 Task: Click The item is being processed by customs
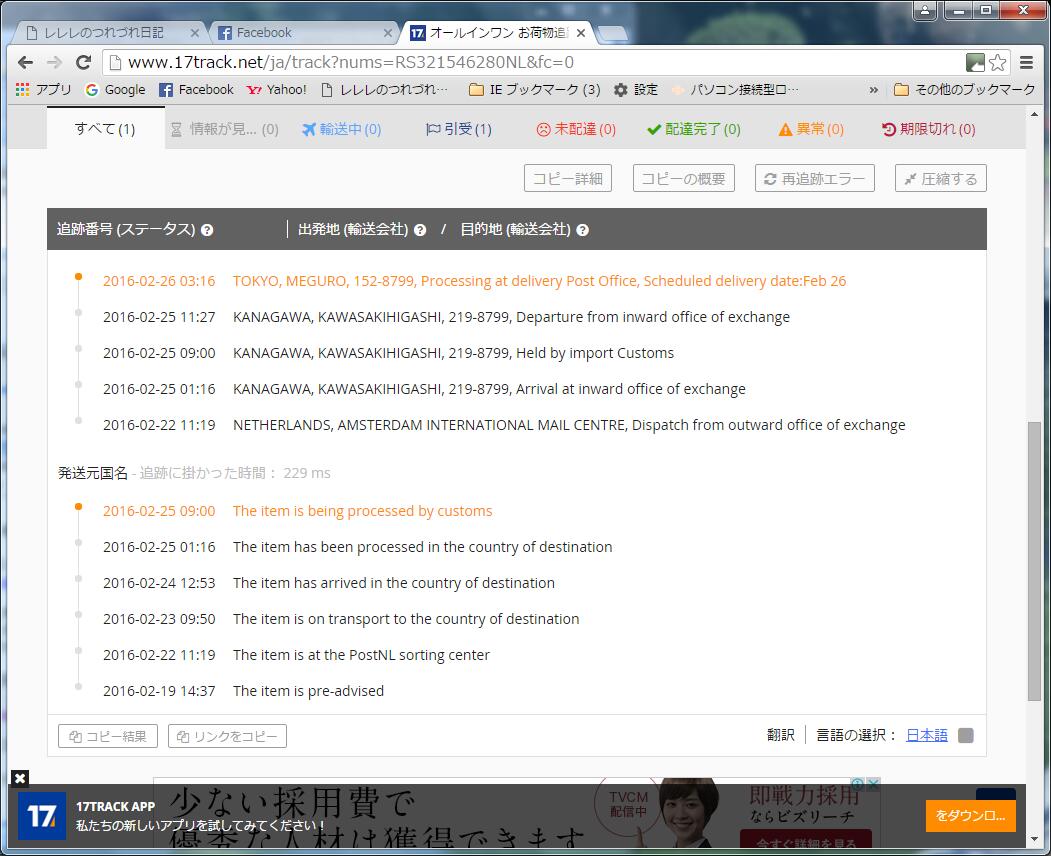[363, 511]
